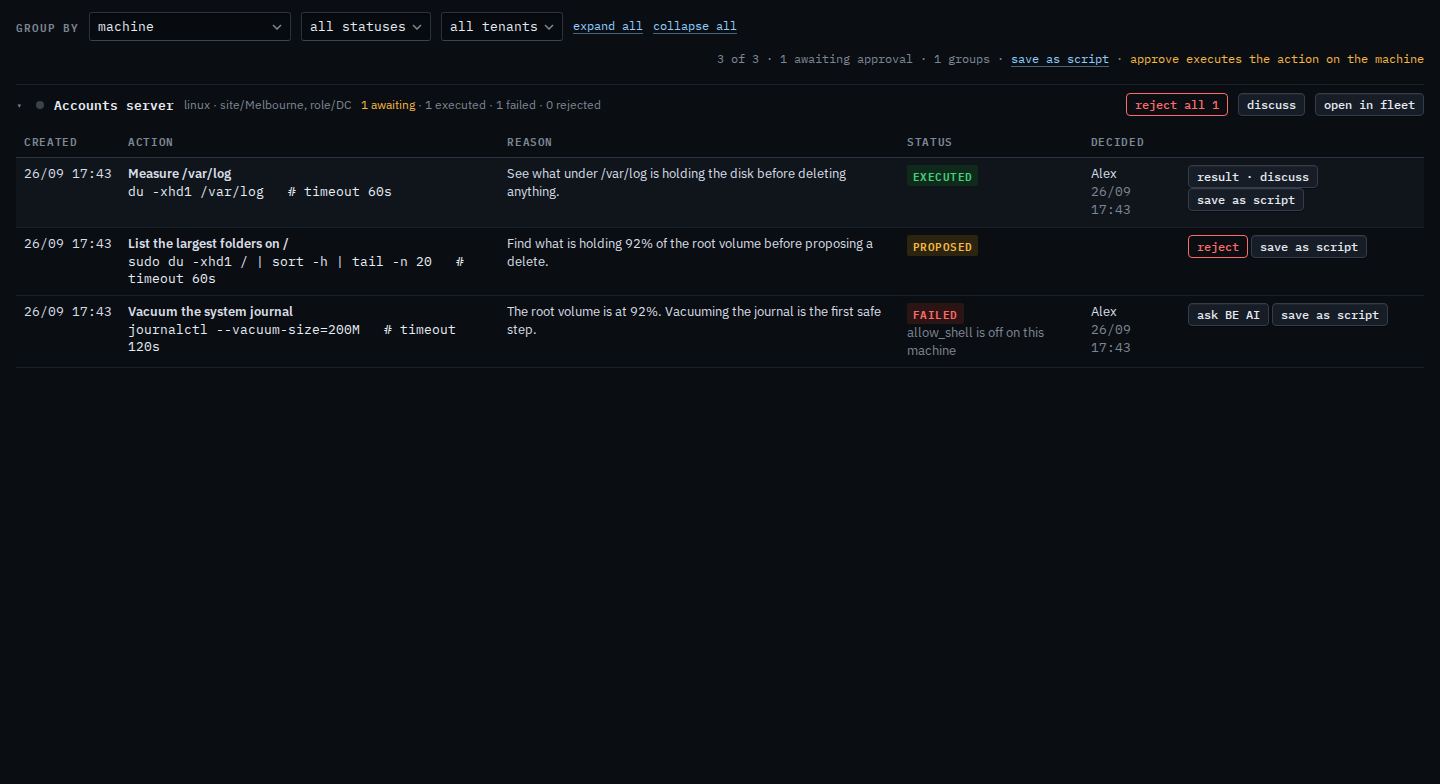Save Vacuum the system journal action as script
The height and width of the screenshot is (784, 1440).
click(1330, 315)
